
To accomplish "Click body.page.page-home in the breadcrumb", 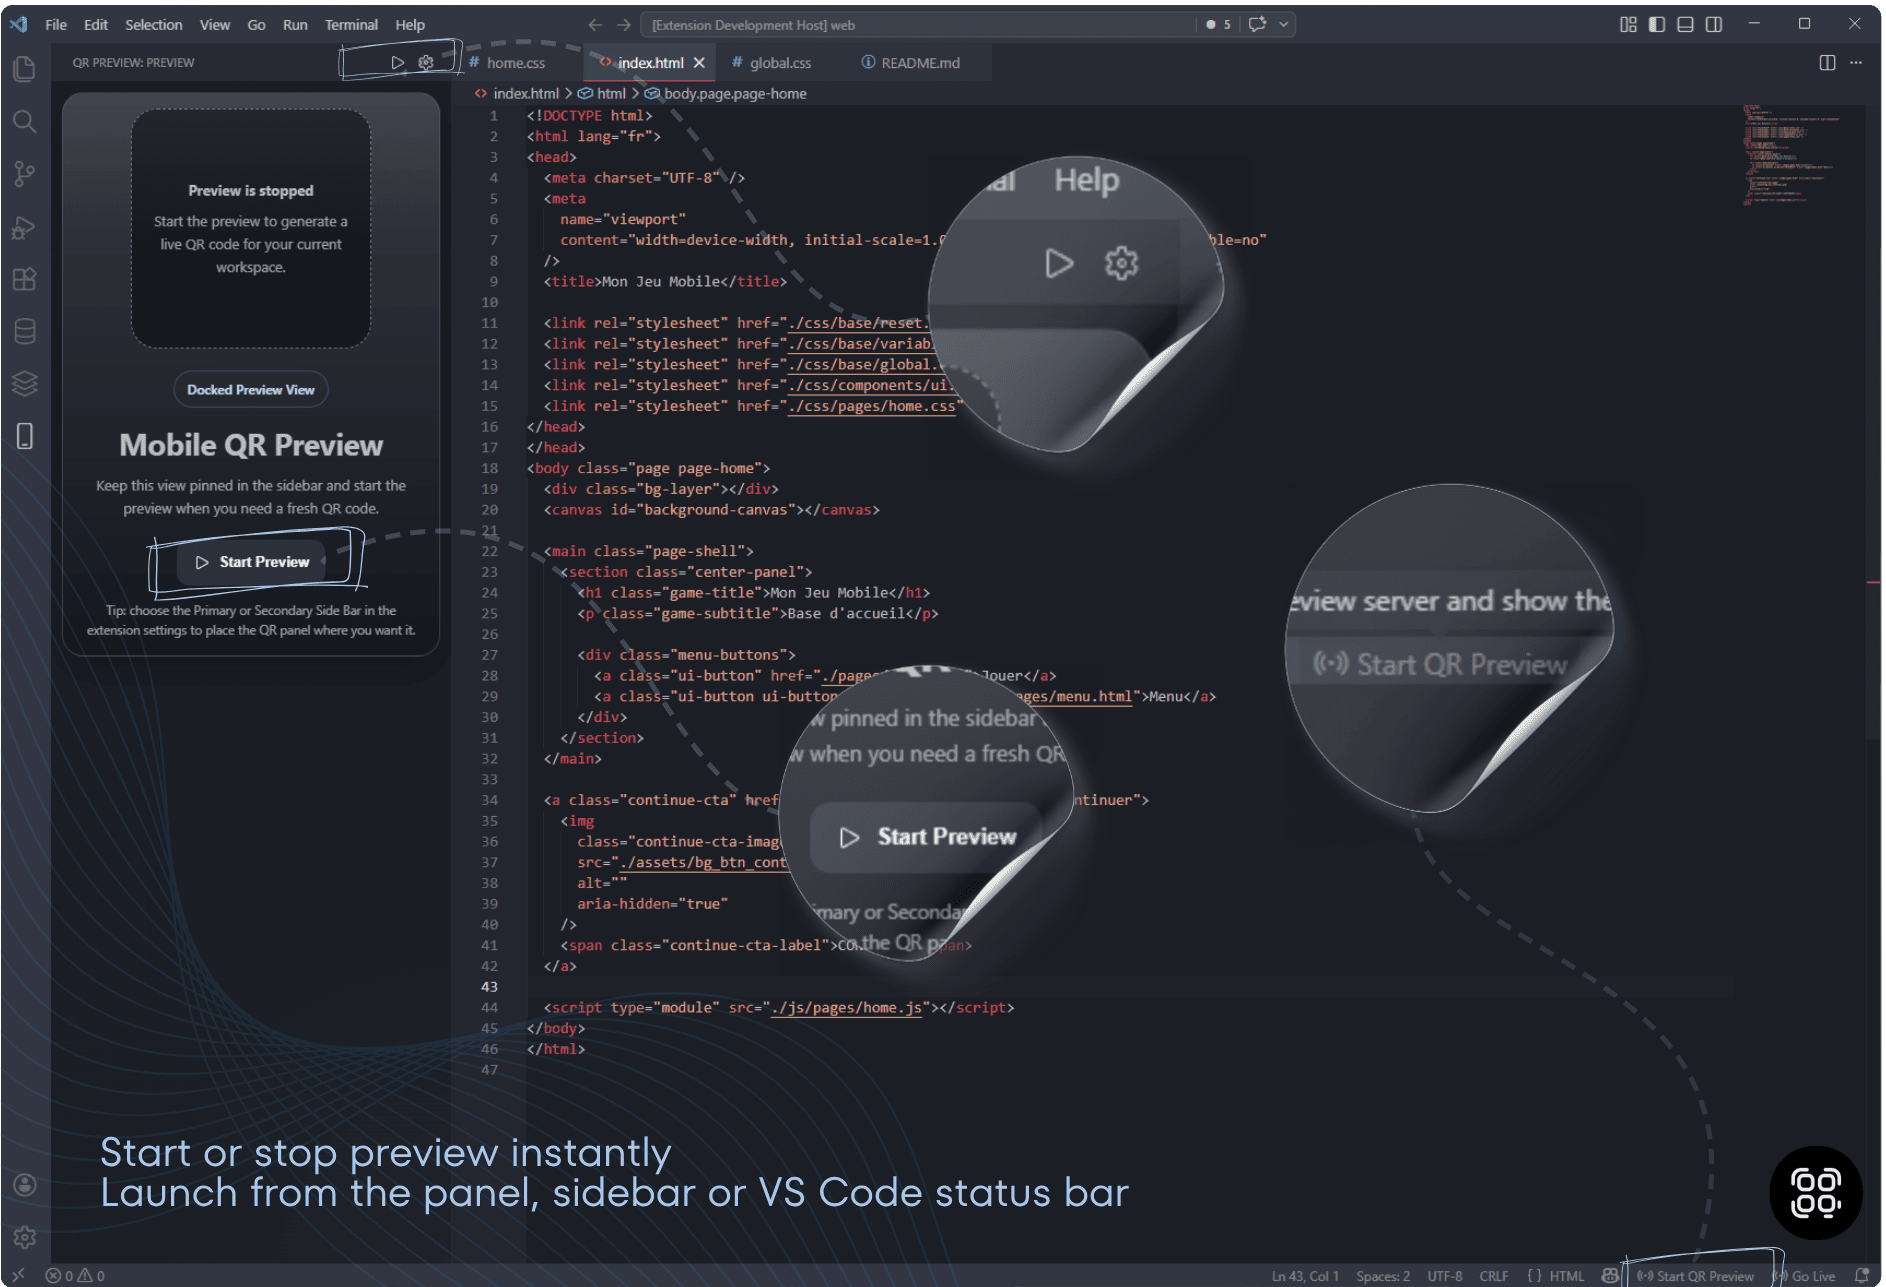I will pyautogui.click(x=735, y=93).
